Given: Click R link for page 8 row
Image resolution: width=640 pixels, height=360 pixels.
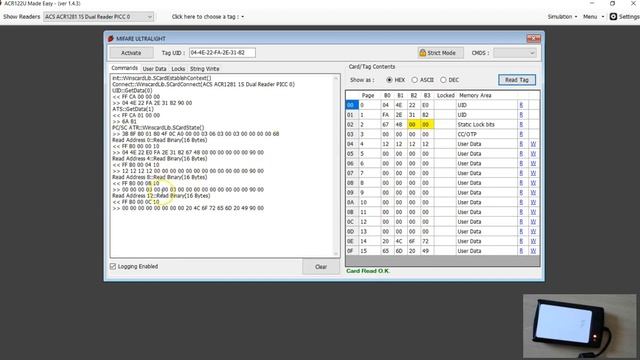Looking at the screenshot, I should point(521,183).
